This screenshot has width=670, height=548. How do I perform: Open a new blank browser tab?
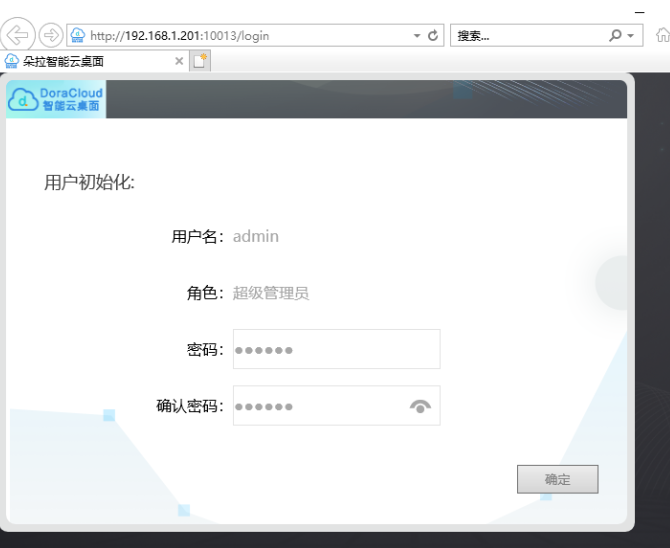[200, 61]
